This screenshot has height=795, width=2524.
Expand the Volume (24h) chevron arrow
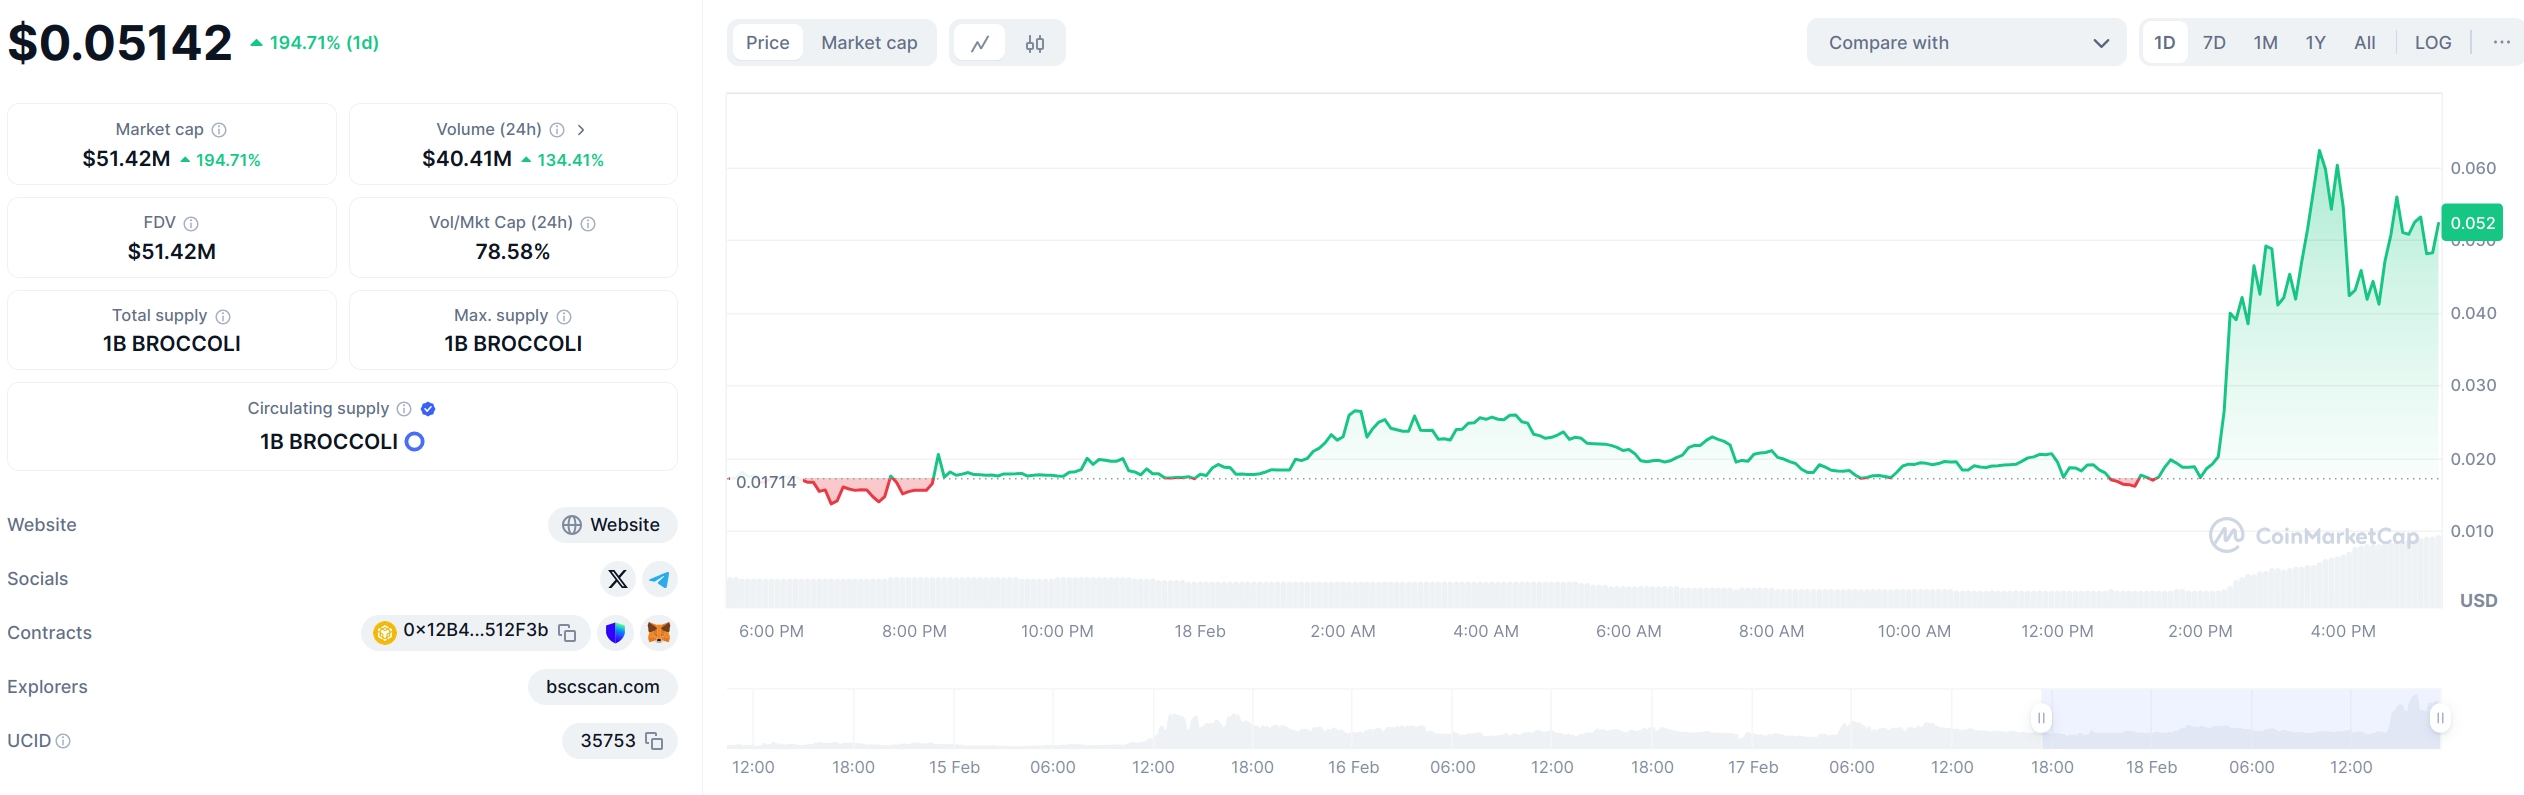581,130
